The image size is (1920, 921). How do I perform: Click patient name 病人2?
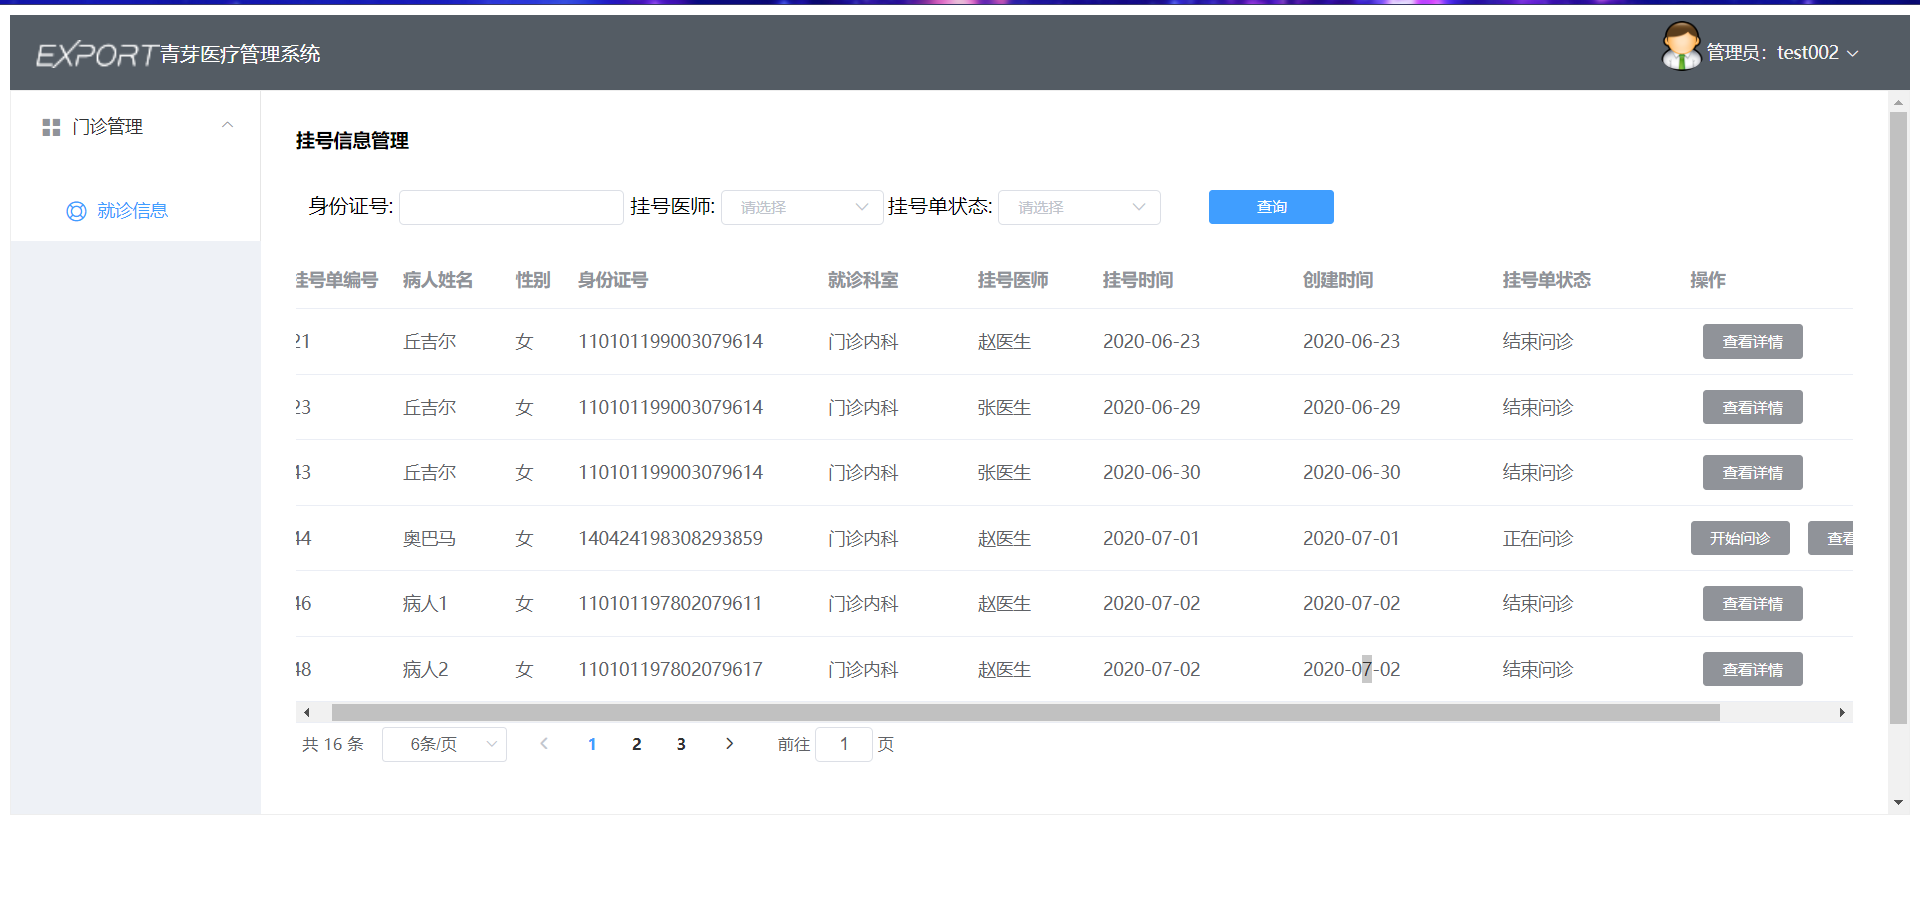(426, 670)
